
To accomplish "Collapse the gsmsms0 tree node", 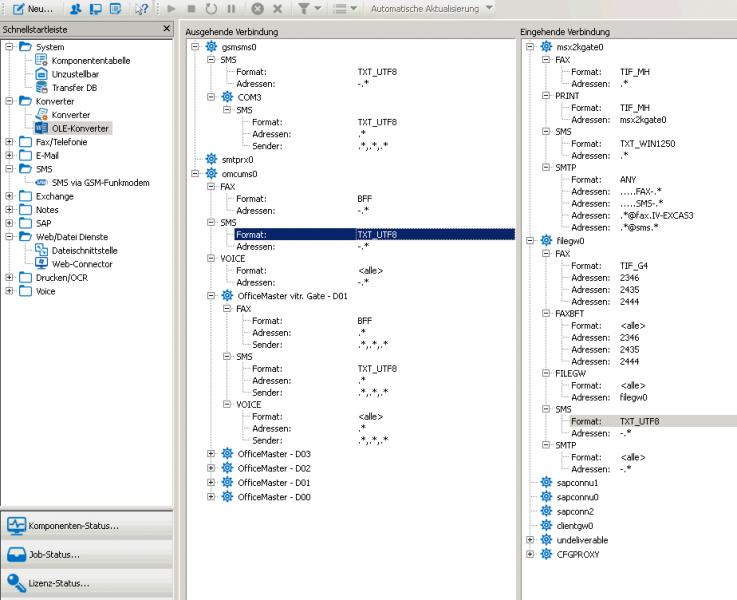I will tap(194, 47).
